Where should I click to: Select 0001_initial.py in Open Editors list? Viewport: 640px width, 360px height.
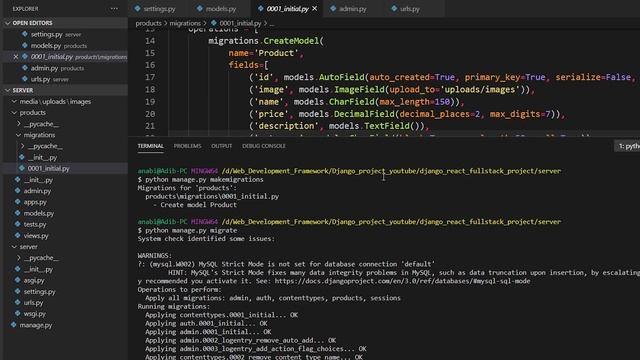point(74,57)
